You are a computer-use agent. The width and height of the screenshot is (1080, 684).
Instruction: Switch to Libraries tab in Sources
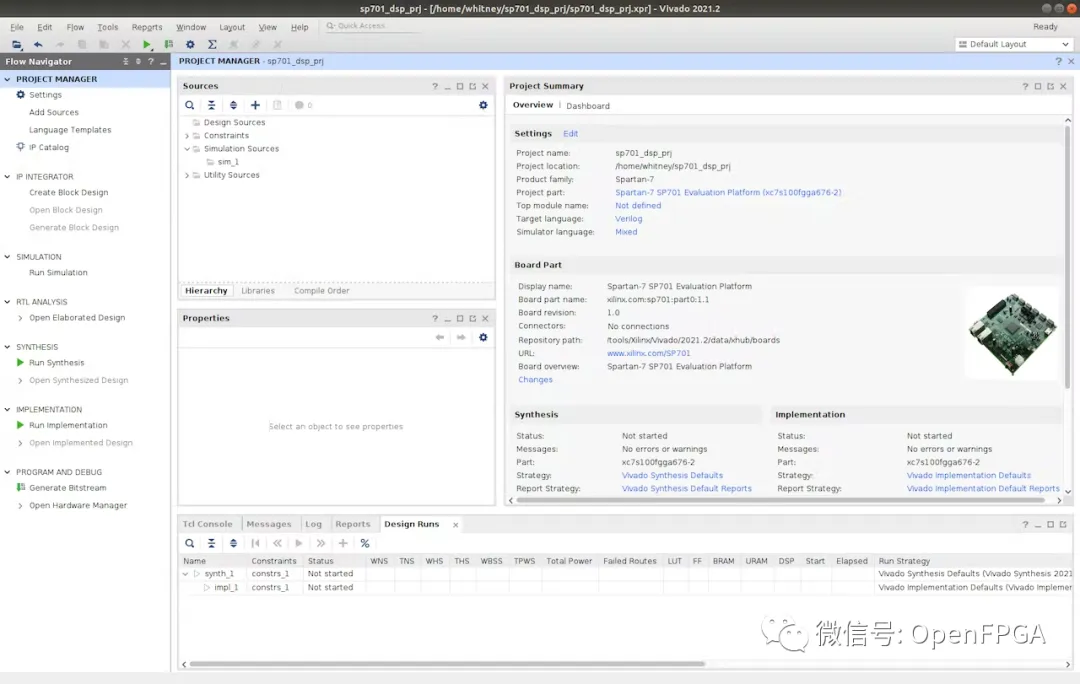coord(258,291)
